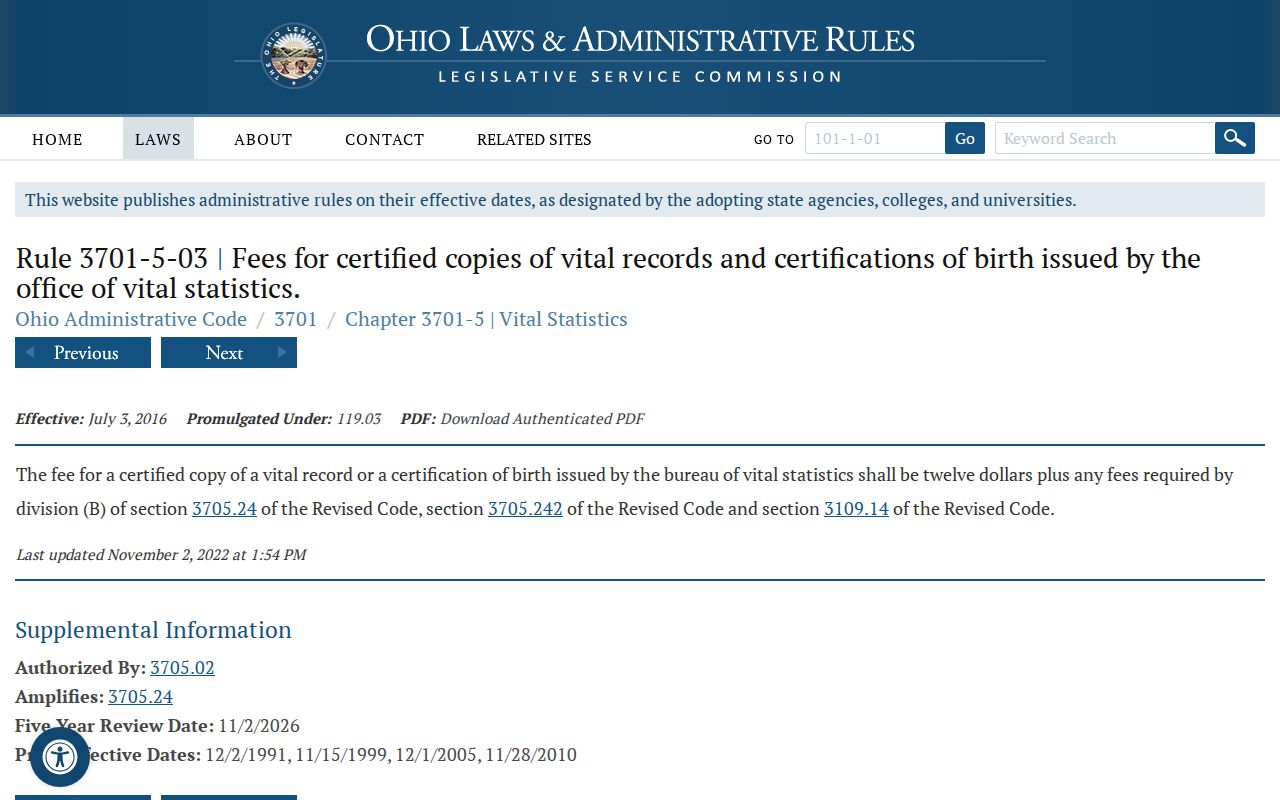
Task: Open Authorized By 3705.02 link
Action: 182,667
